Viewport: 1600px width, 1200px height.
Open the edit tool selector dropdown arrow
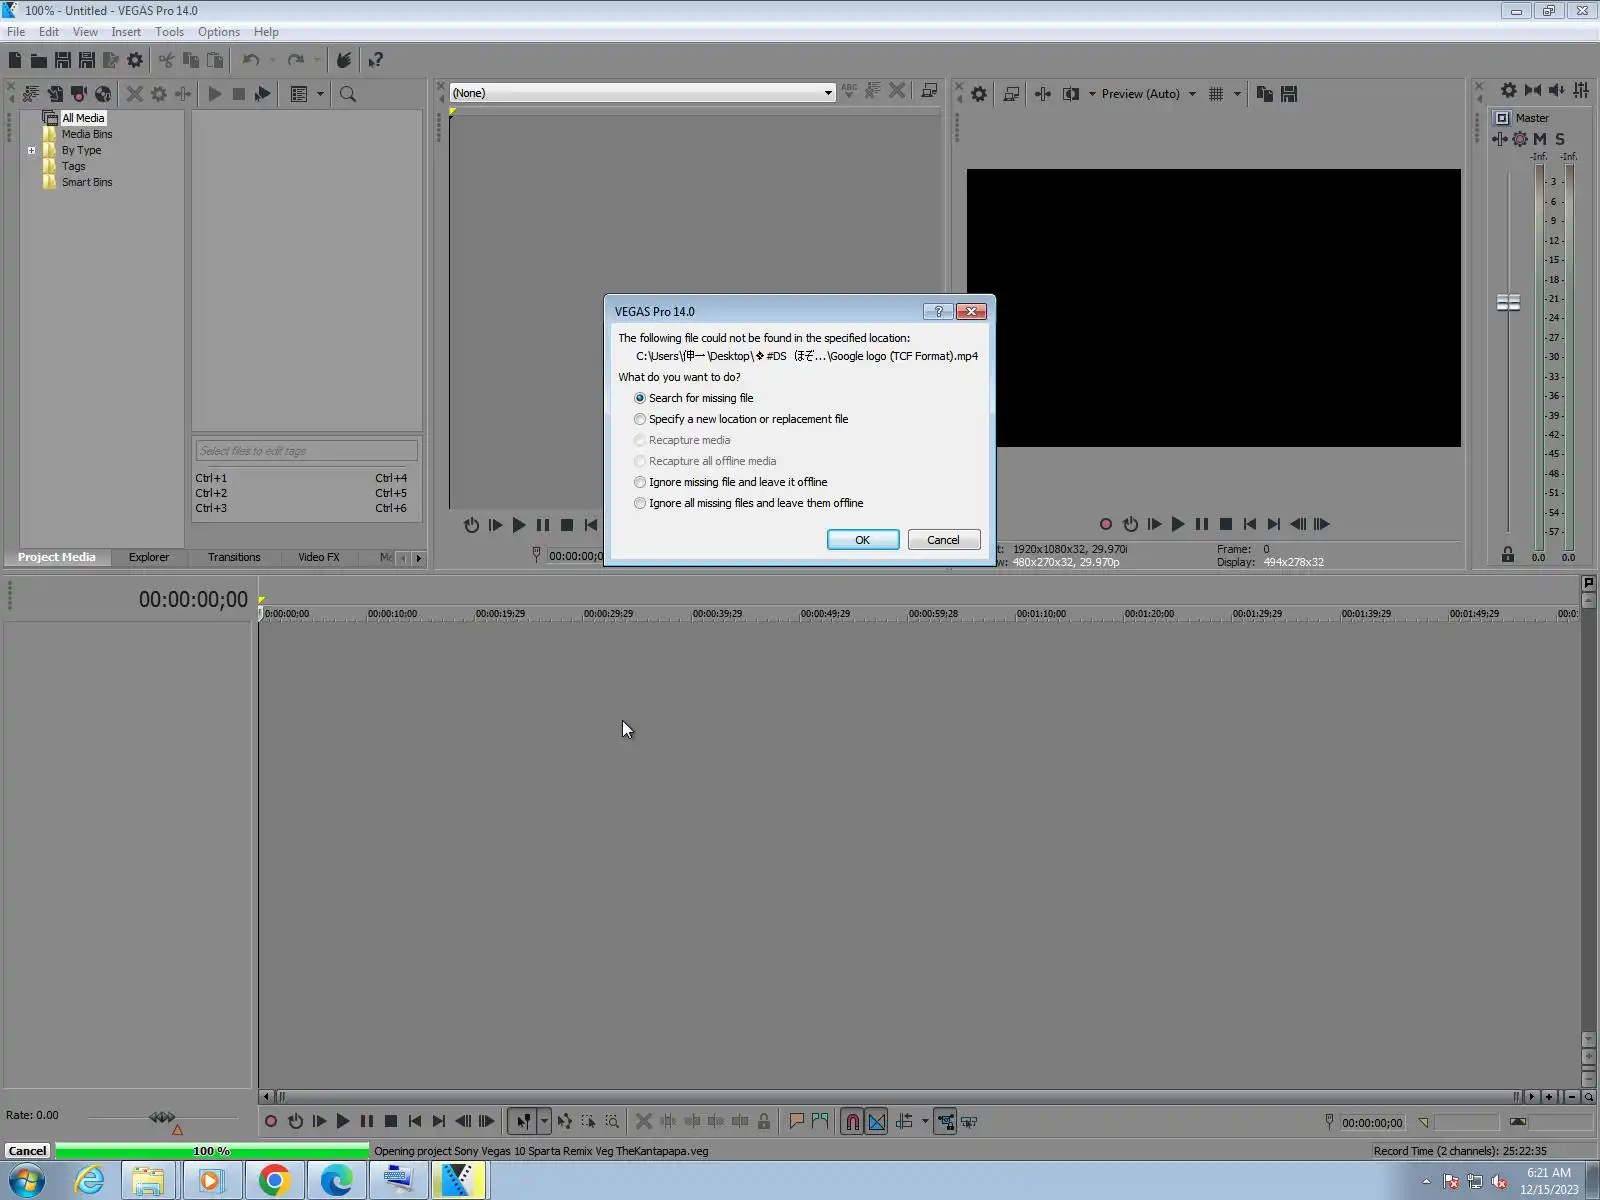(x=544, y=1122)
